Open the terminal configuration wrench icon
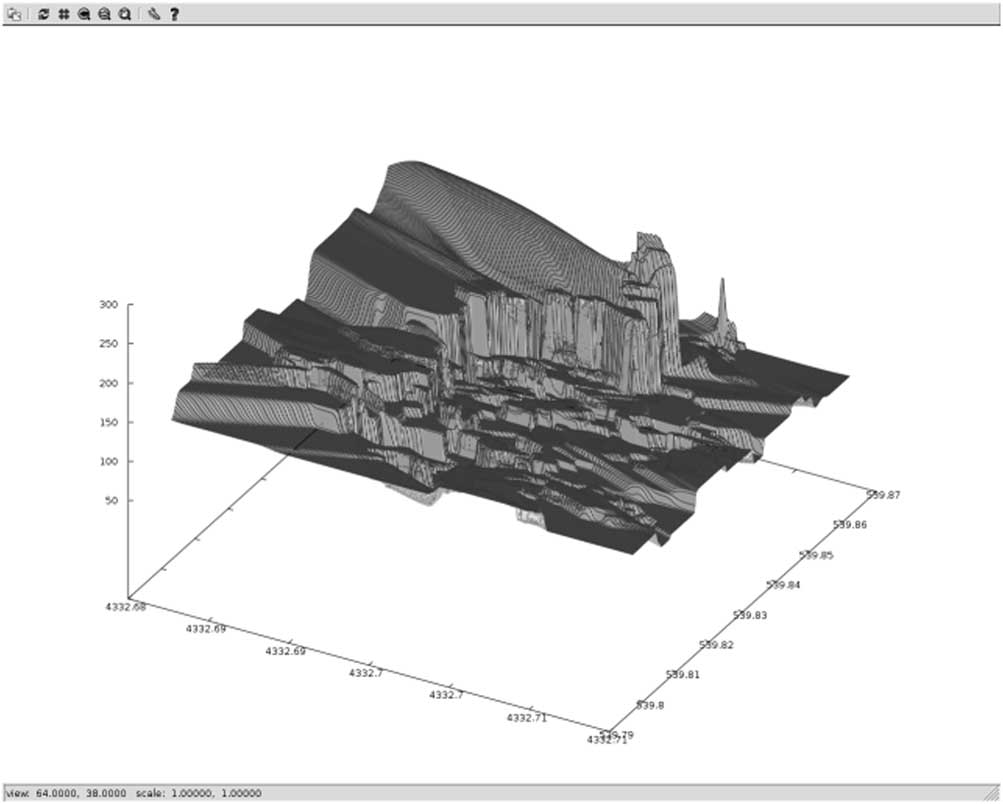 click(x=153, y=15)
